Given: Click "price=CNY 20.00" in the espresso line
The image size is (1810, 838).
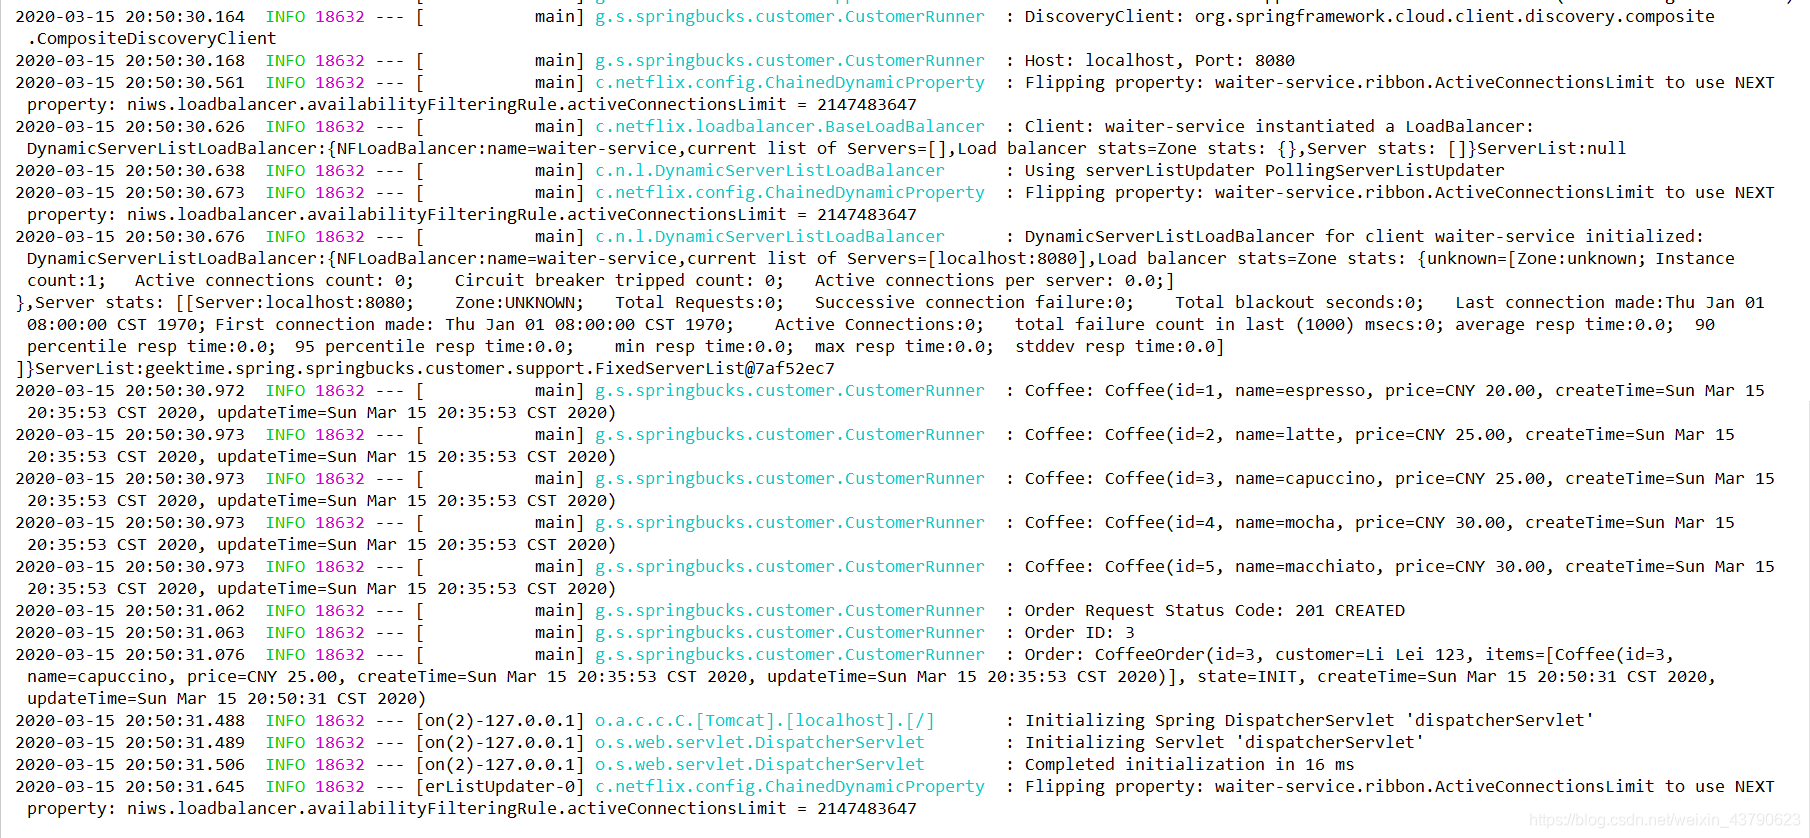Looking at the screenshot, I should pyautogui.click(x=1459, y=391).
